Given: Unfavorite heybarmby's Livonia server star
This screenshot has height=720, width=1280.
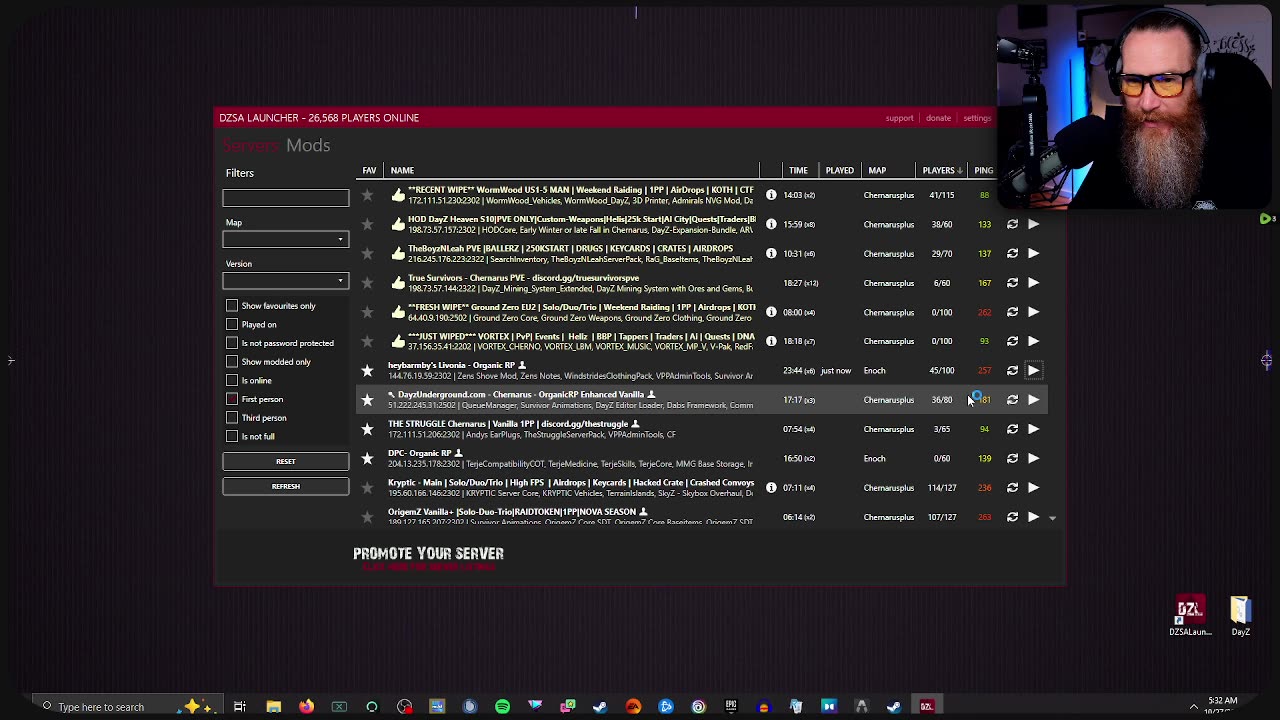Looking at the screenshot, I should [367, 371].
